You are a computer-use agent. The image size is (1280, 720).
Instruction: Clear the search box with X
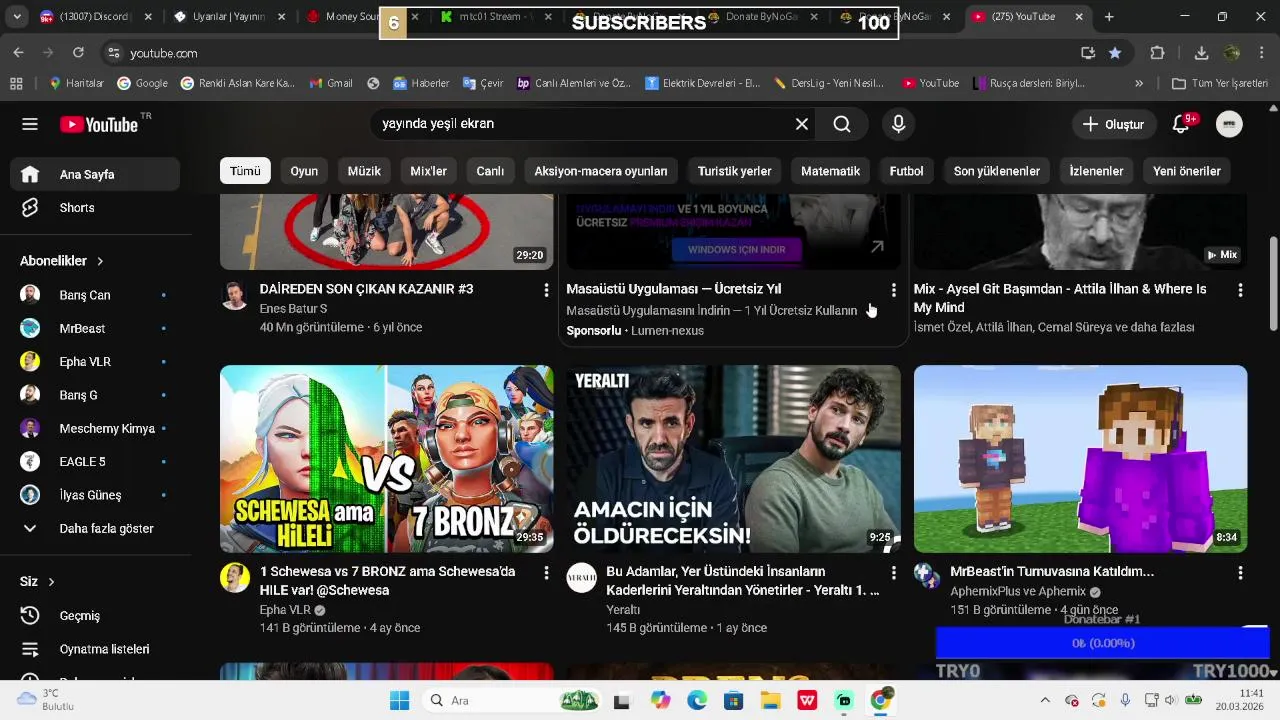tap(801, 124)
